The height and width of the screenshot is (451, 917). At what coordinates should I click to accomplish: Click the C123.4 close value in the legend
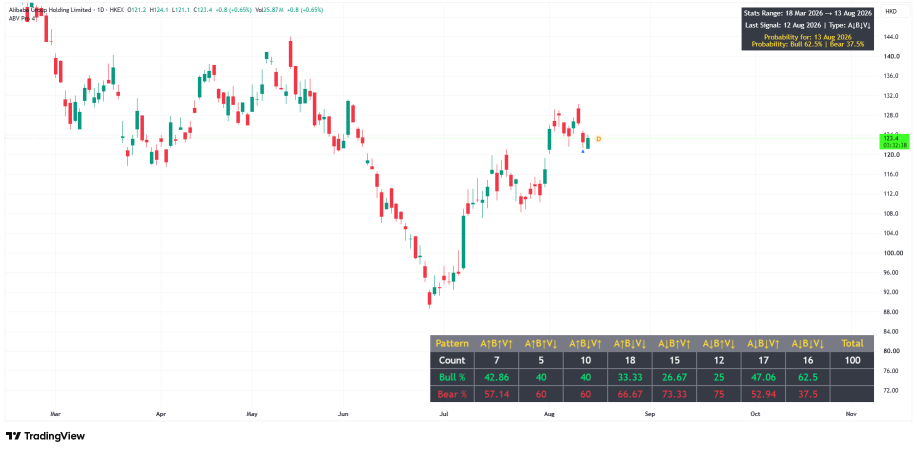201,10
